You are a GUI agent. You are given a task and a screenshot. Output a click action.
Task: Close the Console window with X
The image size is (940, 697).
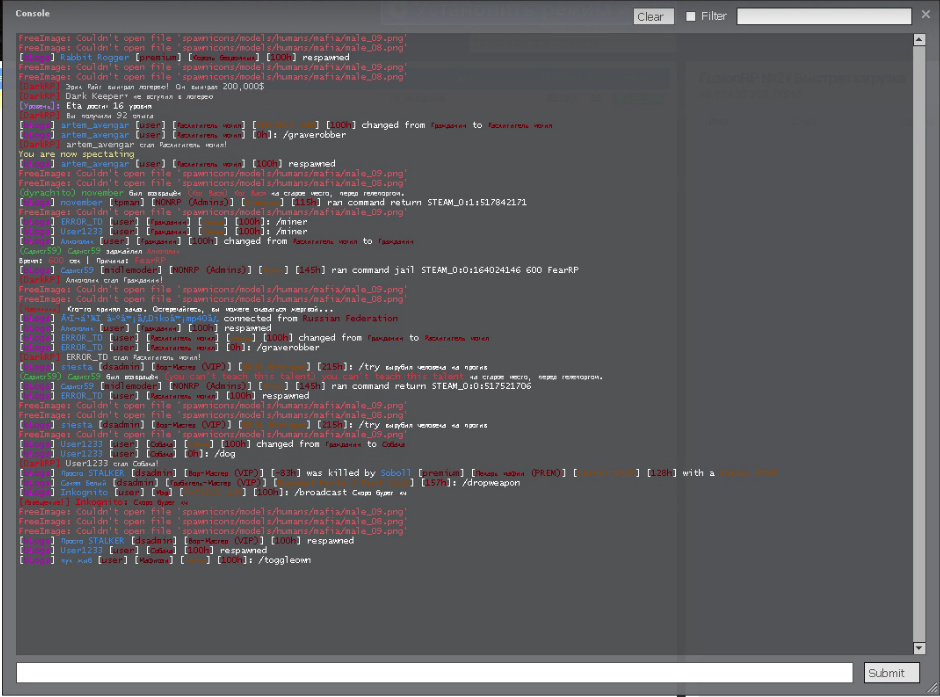point(925,15)
